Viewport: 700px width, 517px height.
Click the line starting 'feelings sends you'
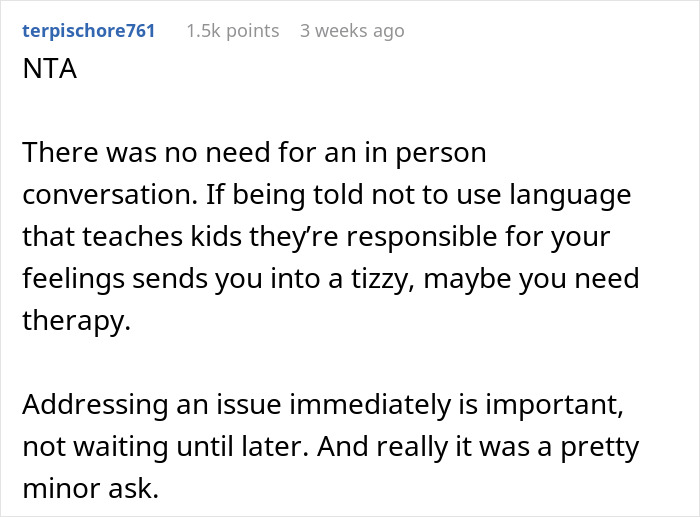[327, 278]
